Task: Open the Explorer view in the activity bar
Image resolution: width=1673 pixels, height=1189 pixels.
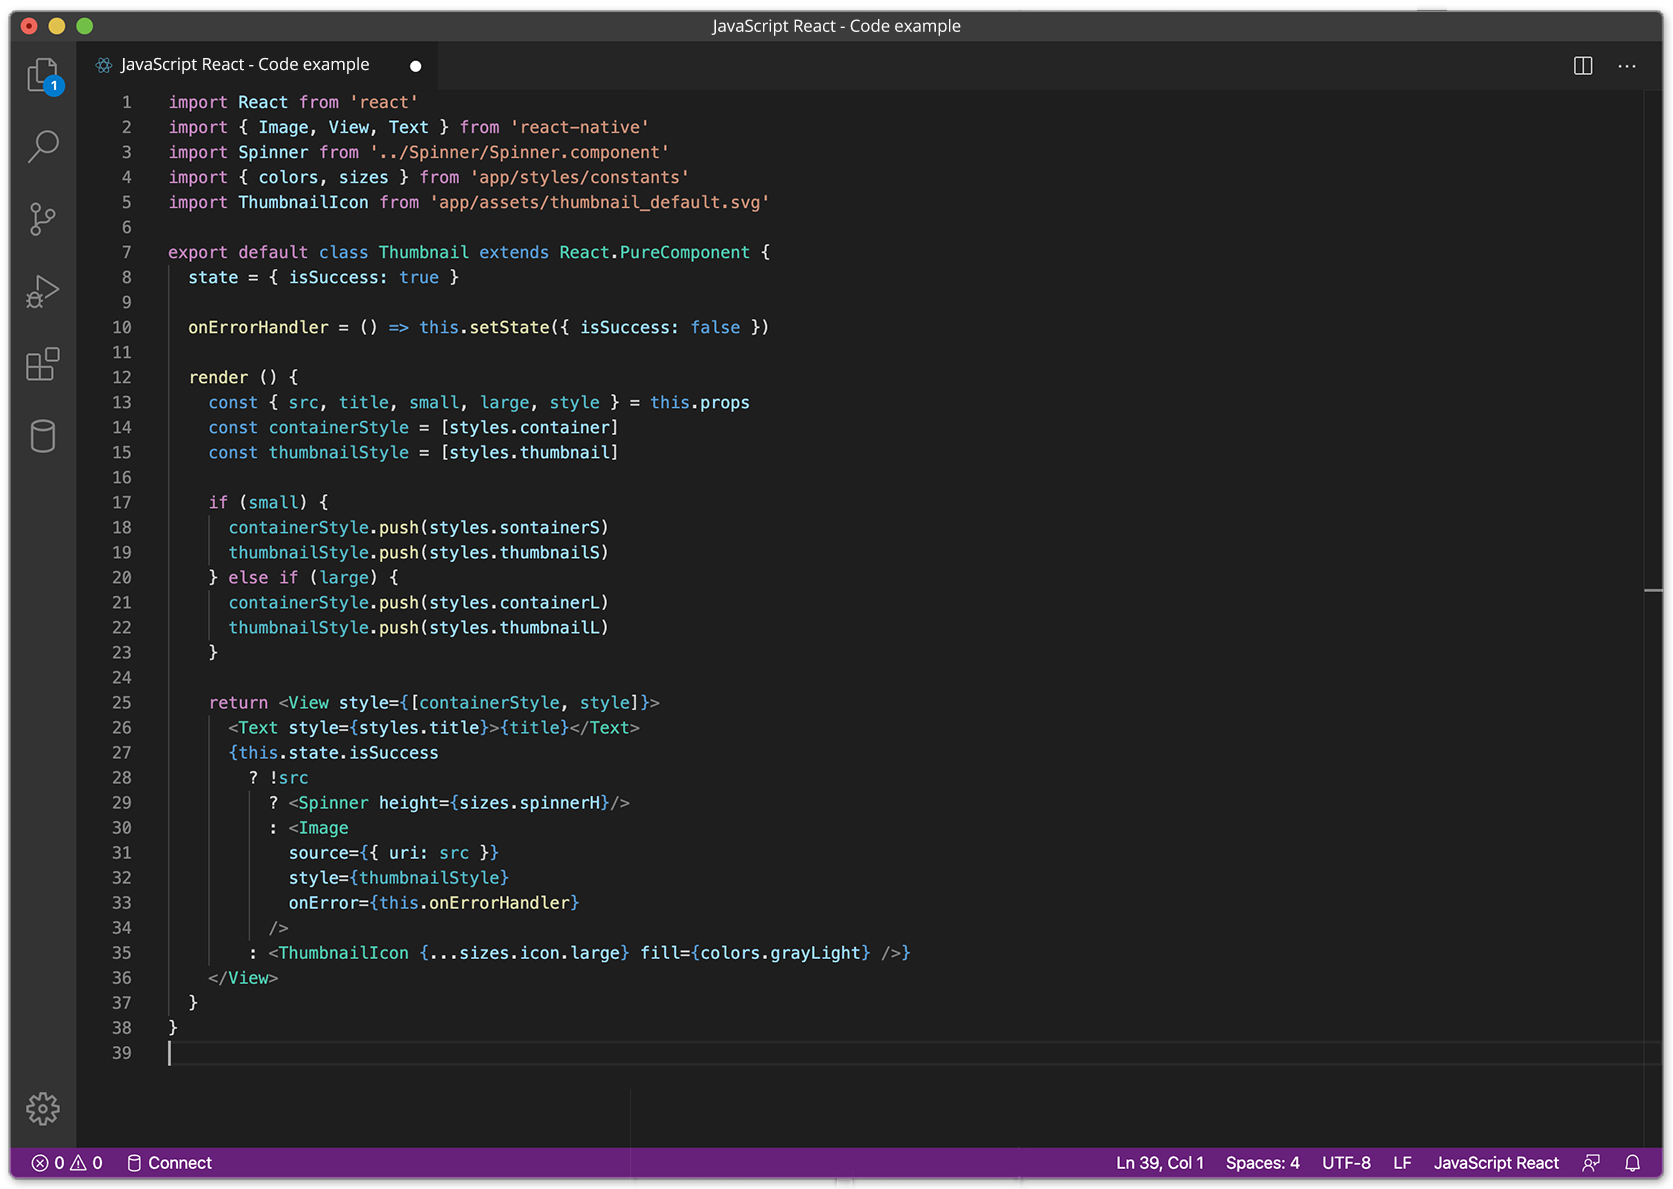Action: pyautogui.click(x=43, y=75)
